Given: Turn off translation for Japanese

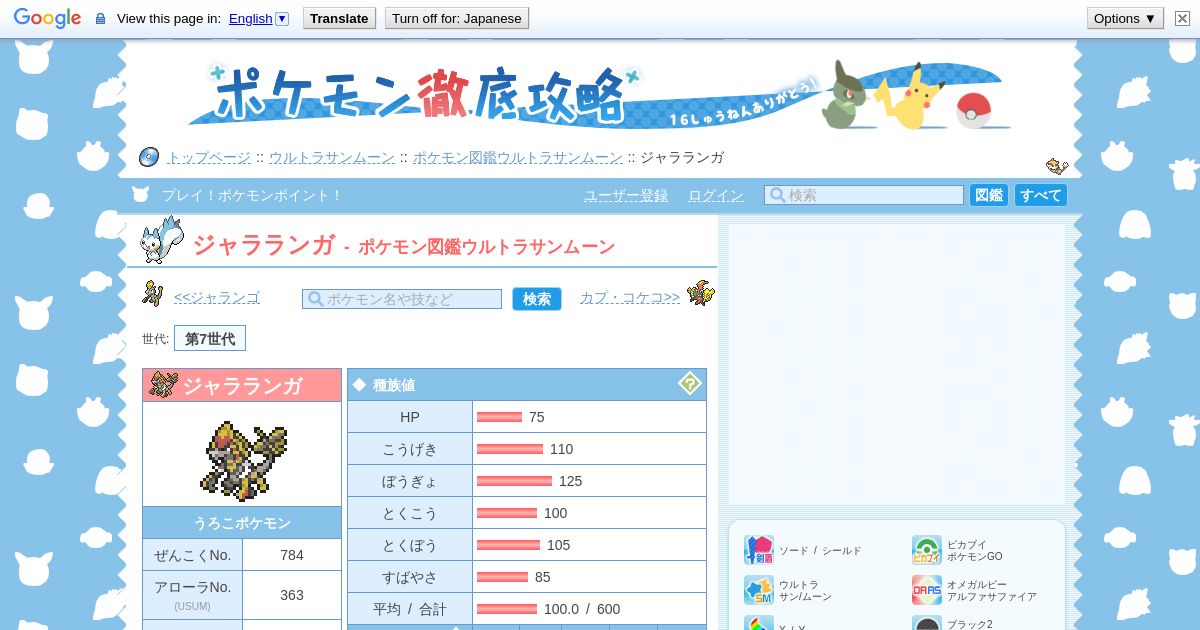Looking at the screenshot, I should click(457, 18).
